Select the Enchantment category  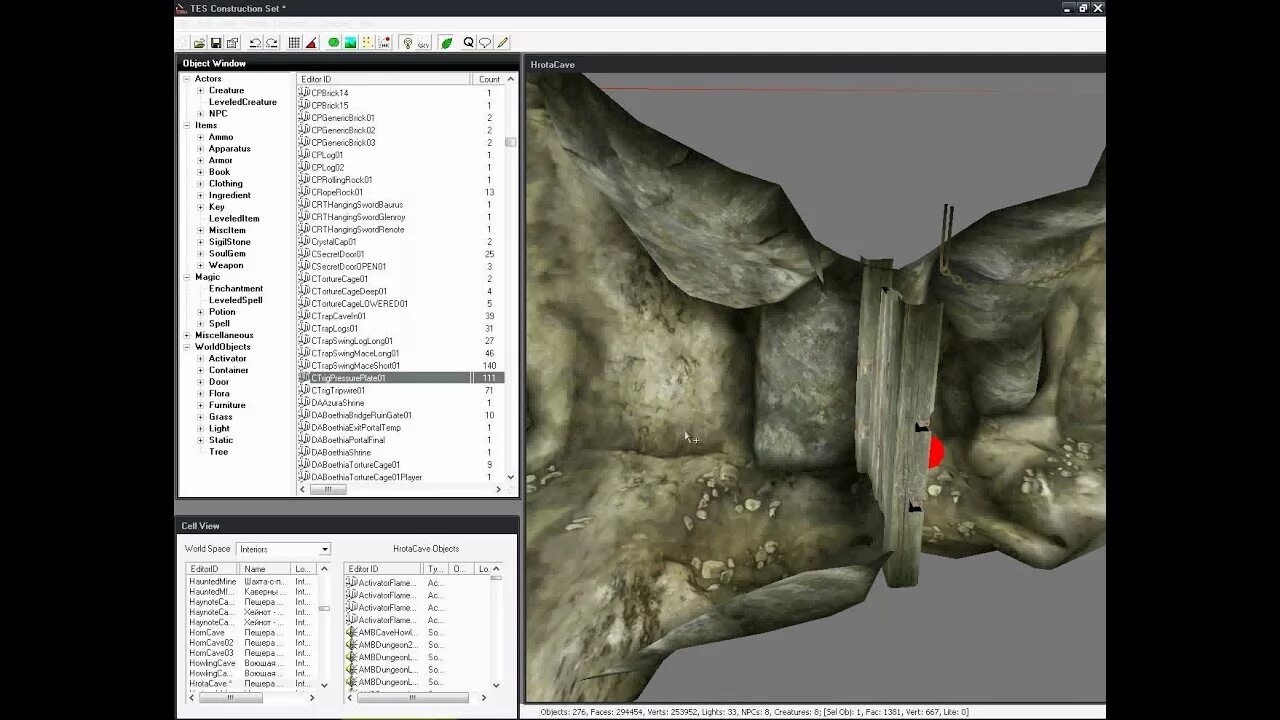[x=236, y=289]
